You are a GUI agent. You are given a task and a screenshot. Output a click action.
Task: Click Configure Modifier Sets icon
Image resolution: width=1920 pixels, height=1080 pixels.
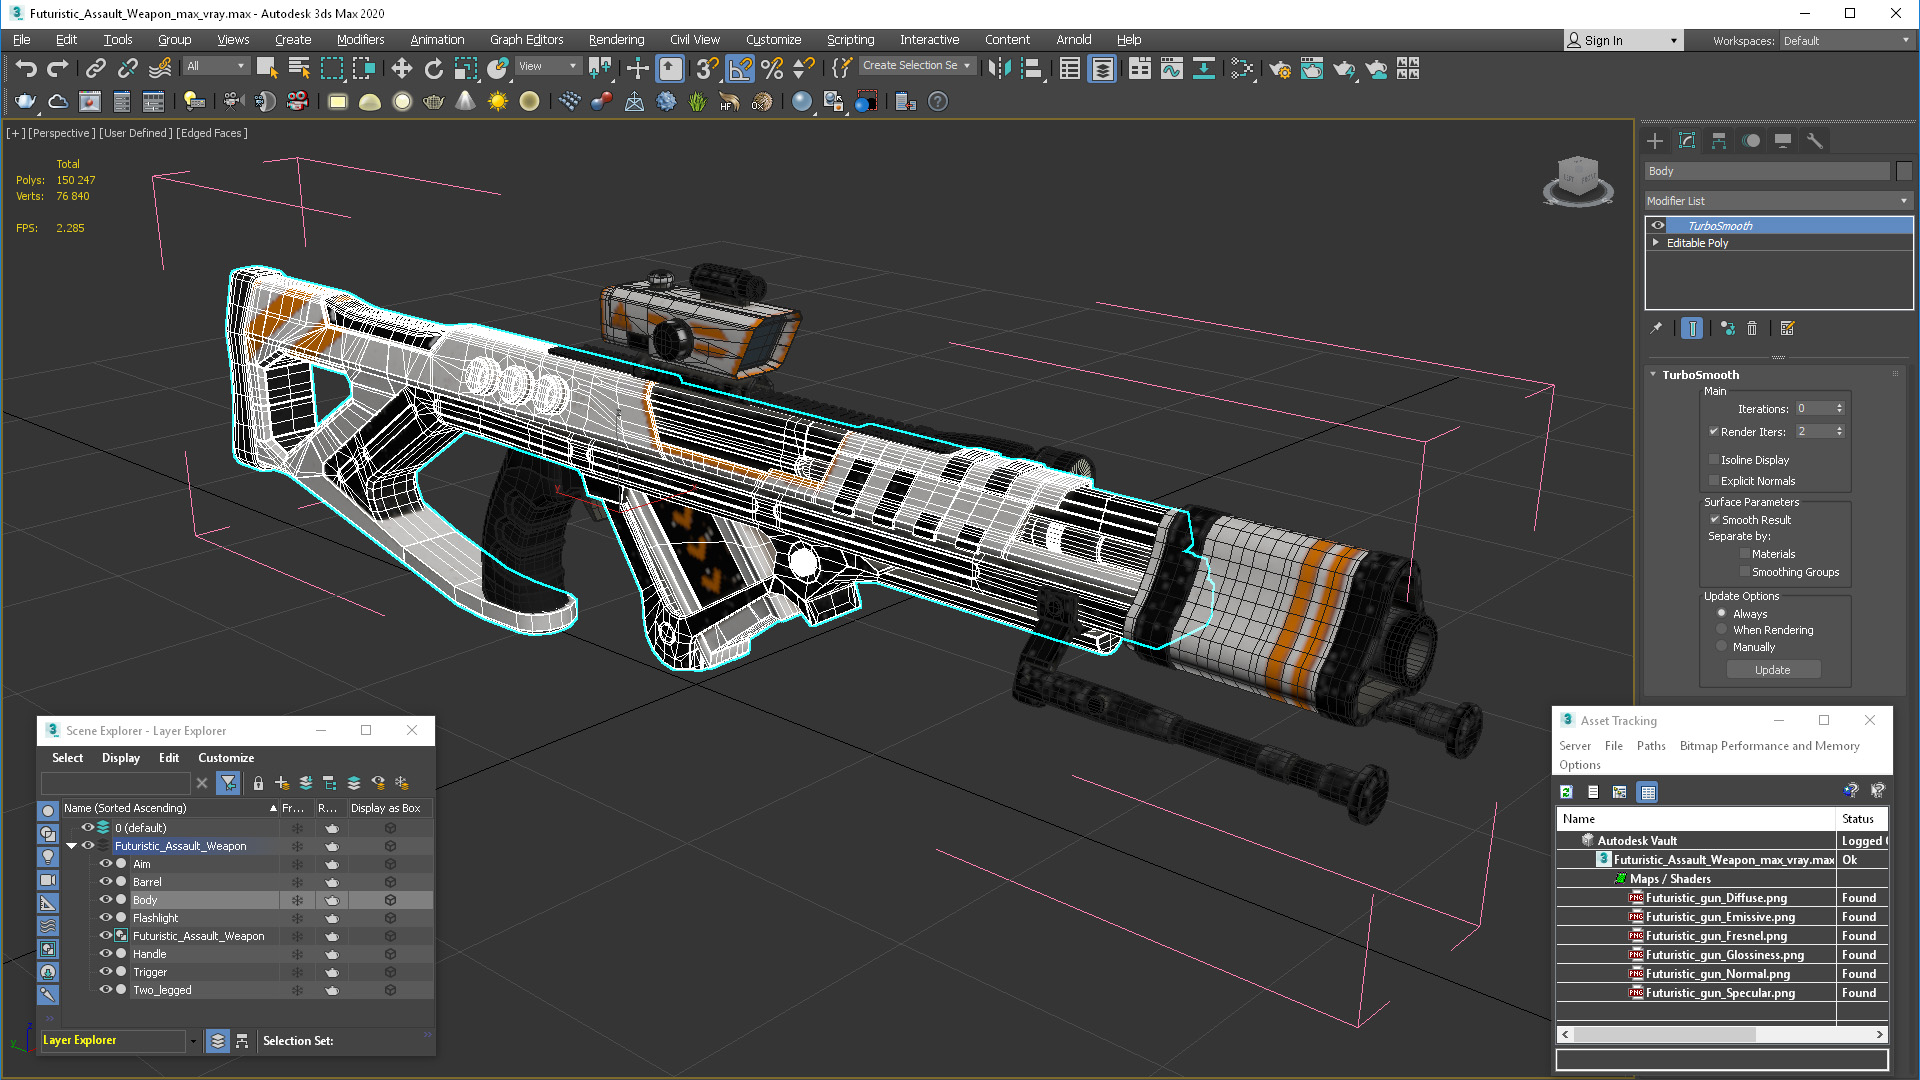tap(1788, 328)
